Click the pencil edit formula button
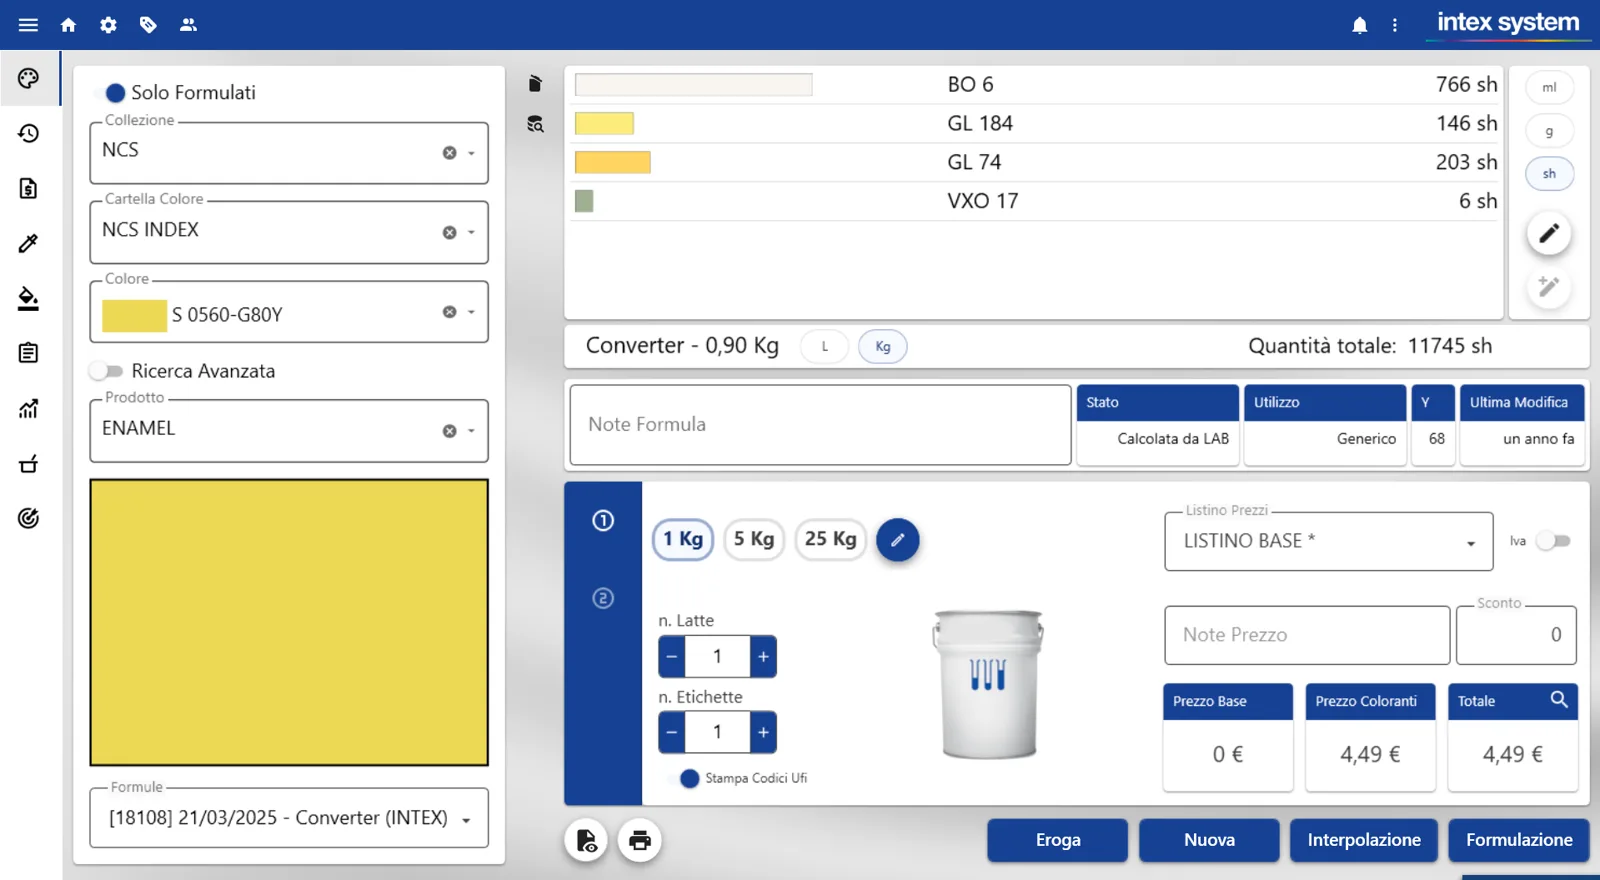Viewport: 1600px width, 880px height. (x=1549, y=234)
